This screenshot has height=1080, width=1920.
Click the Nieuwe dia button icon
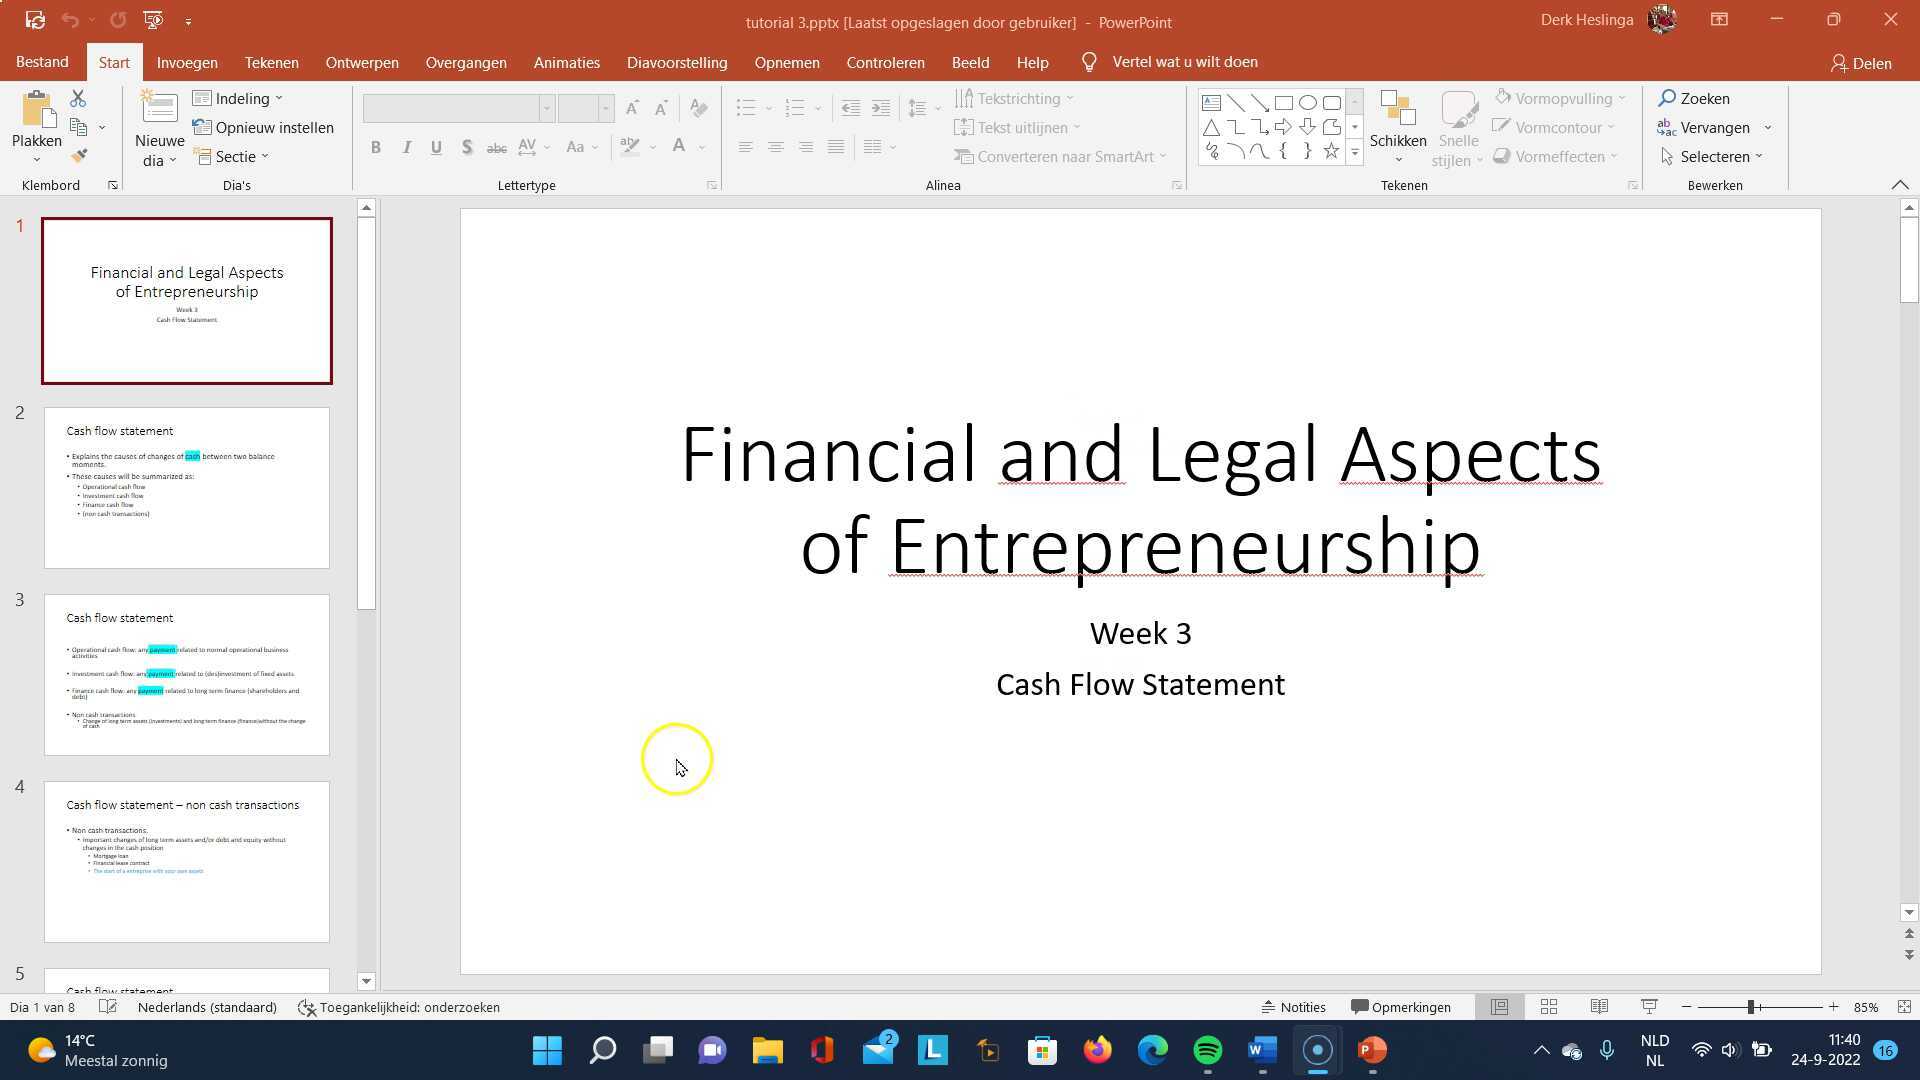159,107
